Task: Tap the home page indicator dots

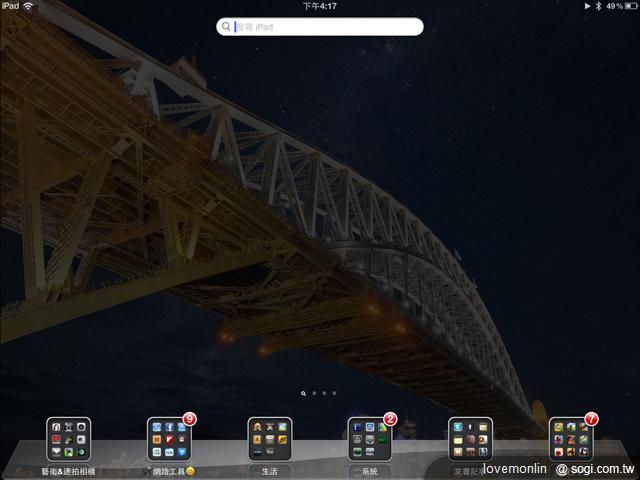Action: 319,394
